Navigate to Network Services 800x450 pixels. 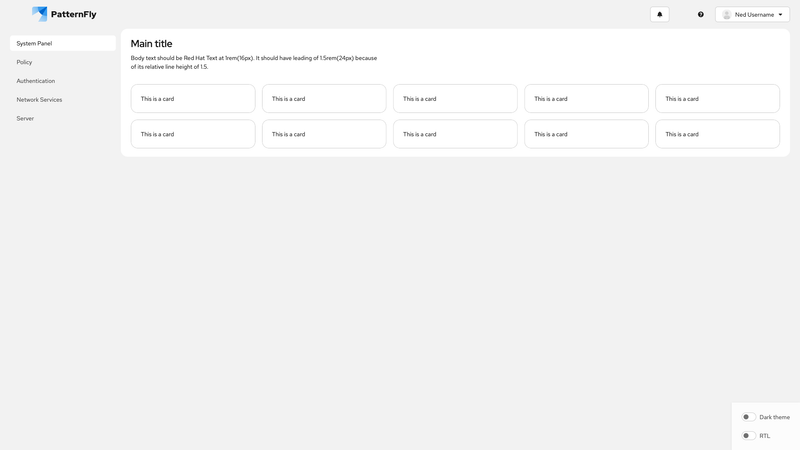40,100
